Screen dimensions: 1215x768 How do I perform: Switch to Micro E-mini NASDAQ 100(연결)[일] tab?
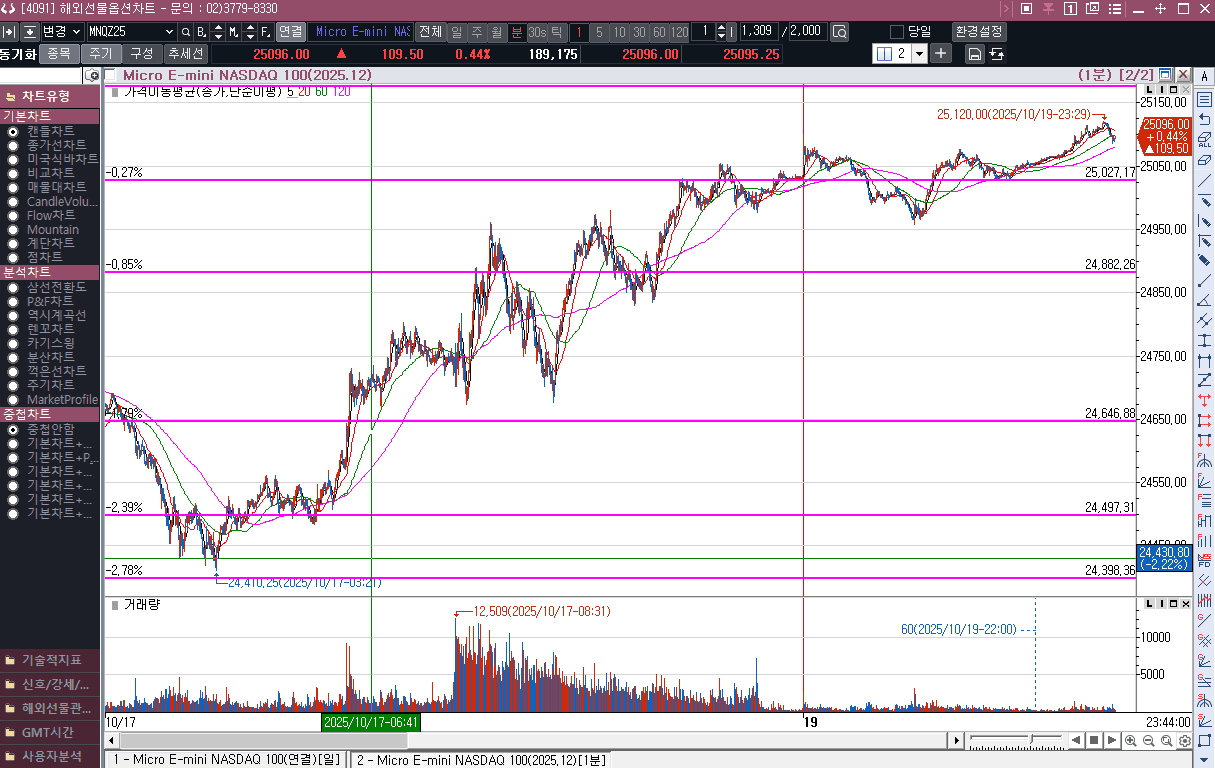point(226,760)
